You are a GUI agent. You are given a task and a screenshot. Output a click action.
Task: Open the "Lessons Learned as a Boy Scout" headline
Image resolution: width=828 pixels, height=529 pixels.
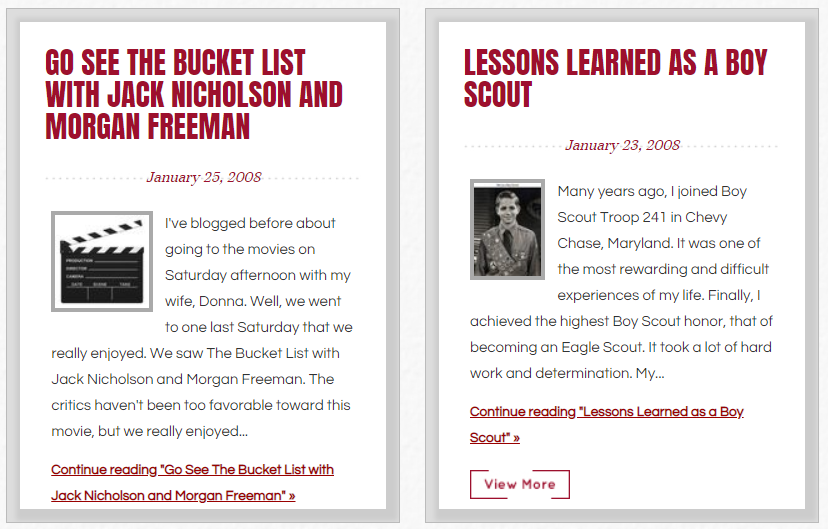pyautogui.click(x=614, y=79)
